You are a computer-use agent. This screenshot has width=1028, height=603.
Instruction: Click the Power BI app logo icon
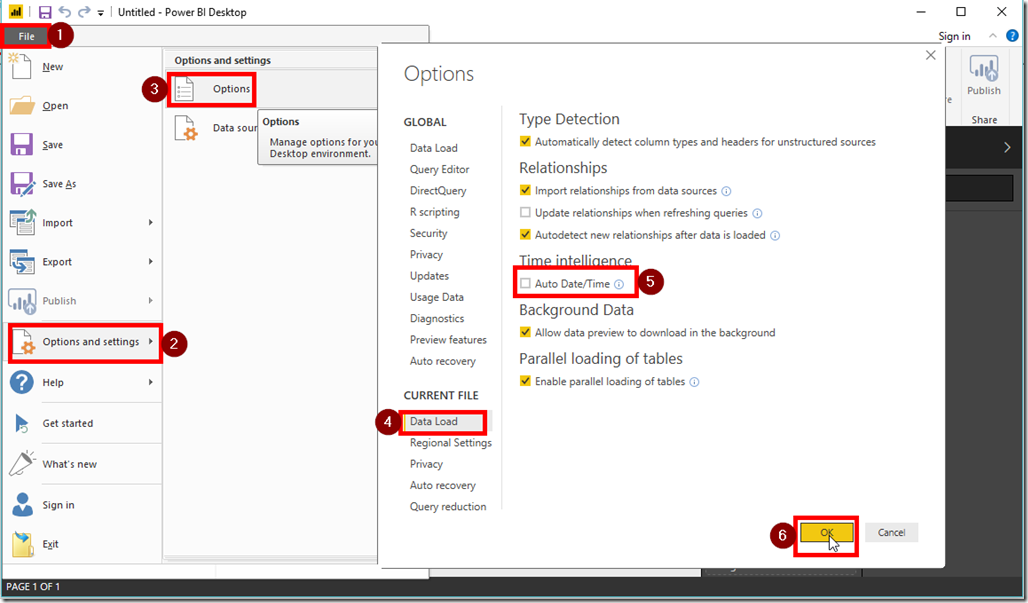[x=16, y=12]
